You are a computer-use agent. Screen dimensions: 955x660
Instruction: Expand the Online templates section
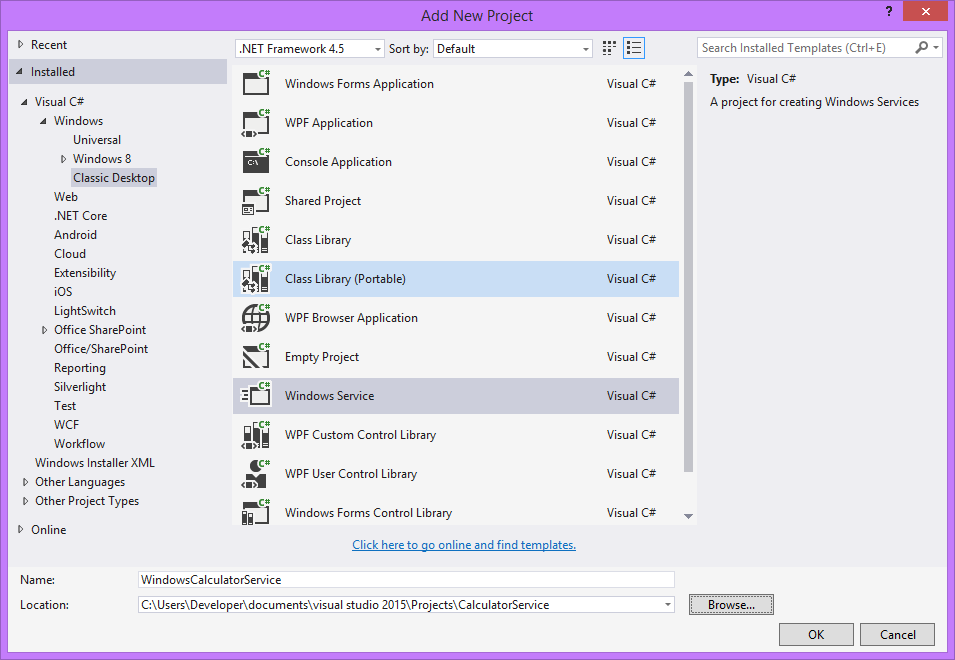point(22,530)
